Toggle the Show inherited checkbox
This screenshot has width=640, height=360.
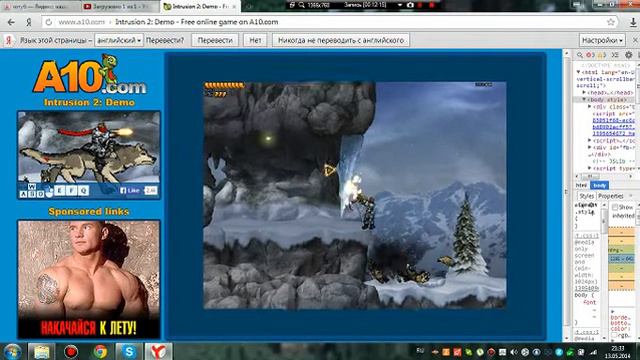coord(615,208)
